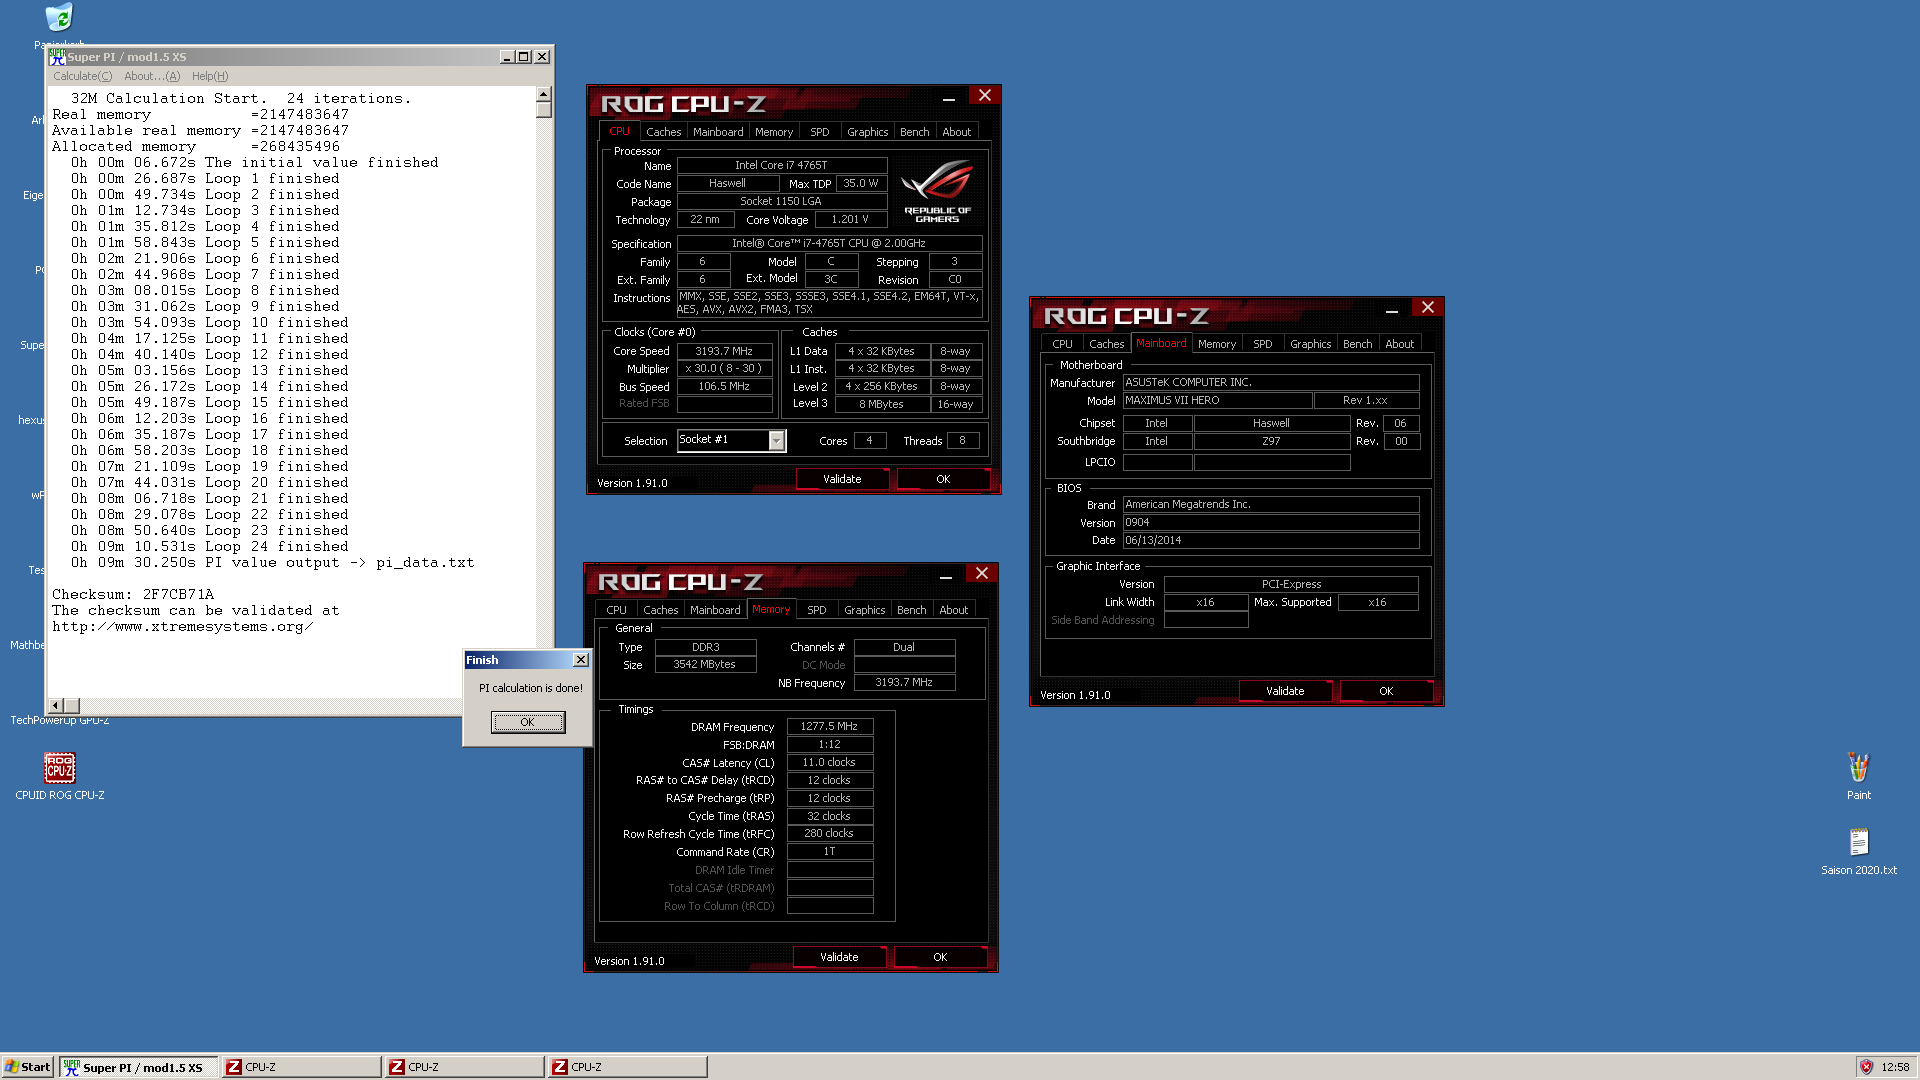The image size is (1920, 1080).
Task: Close the CPU-Z Mainboard window
Action: point(1428,308)
